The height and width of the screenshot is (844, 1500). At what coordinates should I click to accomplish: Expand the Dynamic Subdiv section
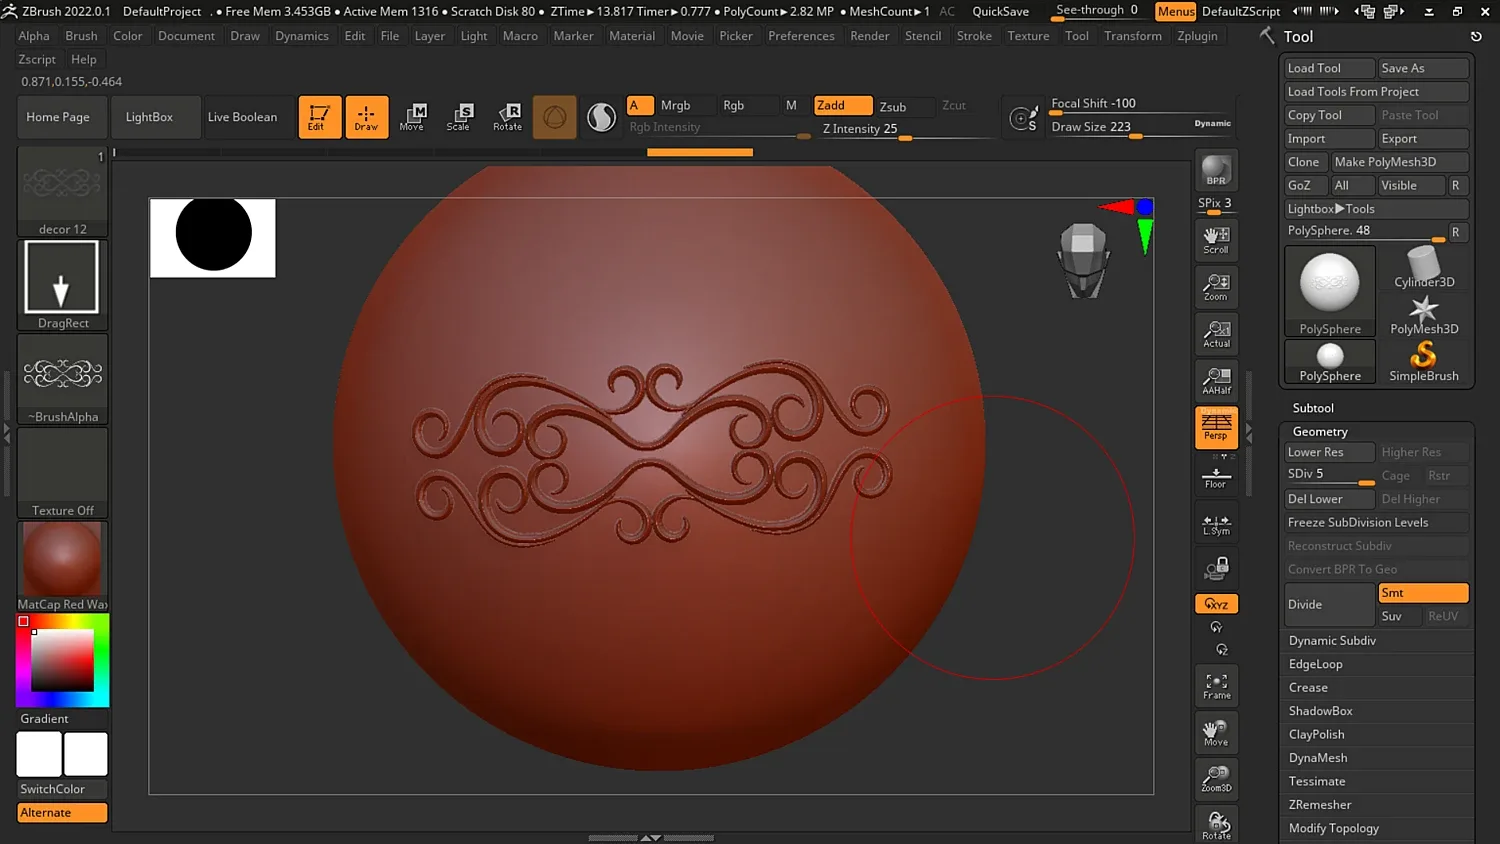tap(1332, 641)
